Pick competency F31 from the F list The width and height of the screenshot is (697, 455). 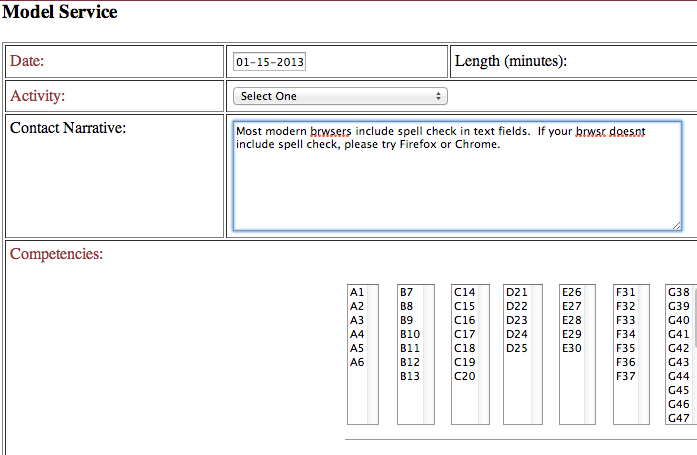tap(625, 292)
